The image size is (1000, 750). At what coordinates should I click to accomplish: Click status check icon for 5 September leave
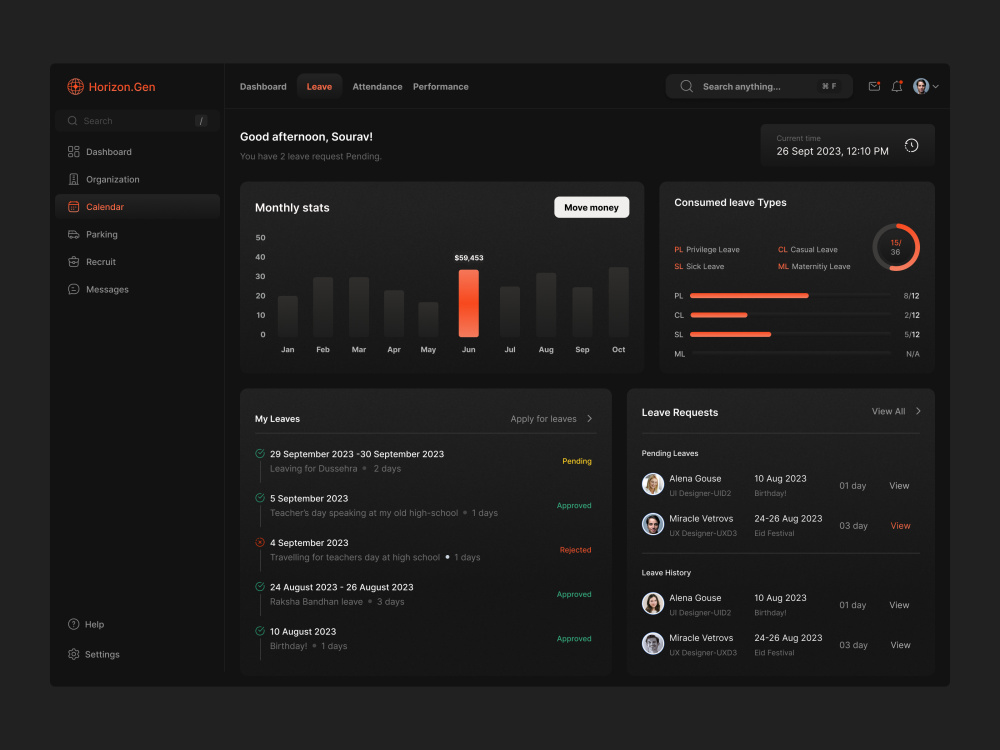[x=260, y=497]
